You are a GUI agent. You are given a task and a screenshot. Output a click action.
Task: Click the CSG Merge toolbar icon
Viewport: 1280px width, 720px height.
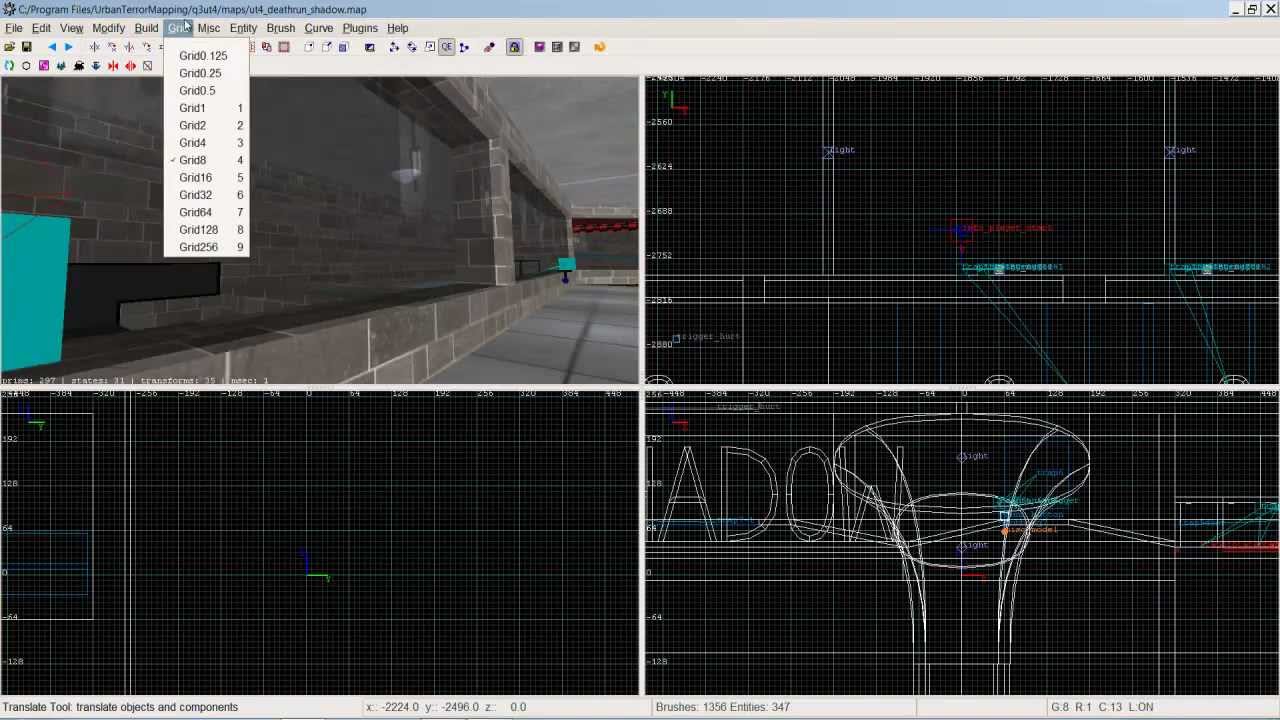[267, 47]
